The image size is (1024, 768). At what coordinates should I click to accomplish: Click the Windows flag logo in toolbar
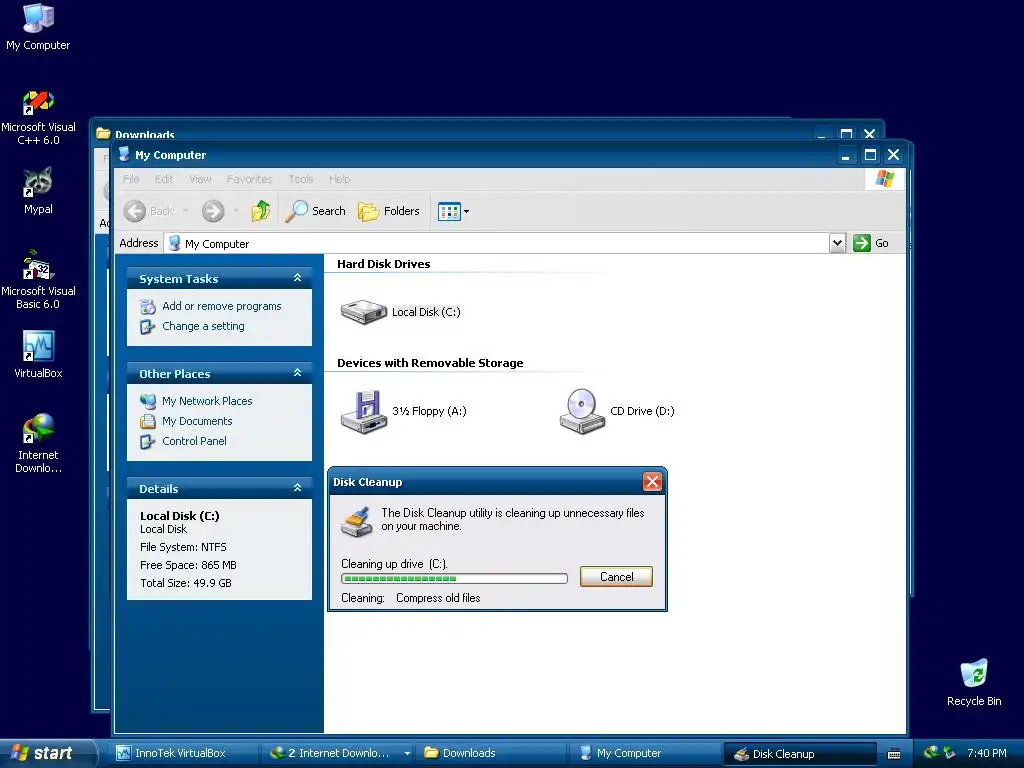pyautogui.click(x=885, y=178)
